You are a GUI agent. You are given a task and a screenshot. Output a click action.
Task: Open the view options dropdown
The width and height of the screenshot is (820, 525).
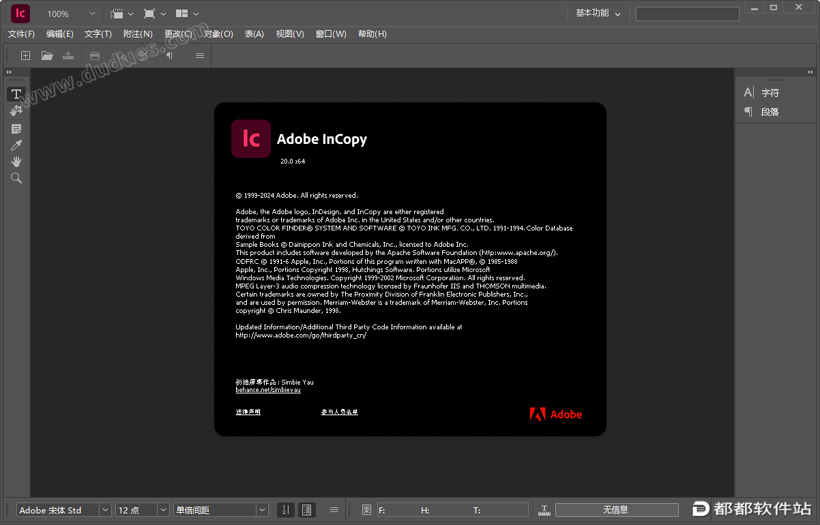tap(122, 14)
